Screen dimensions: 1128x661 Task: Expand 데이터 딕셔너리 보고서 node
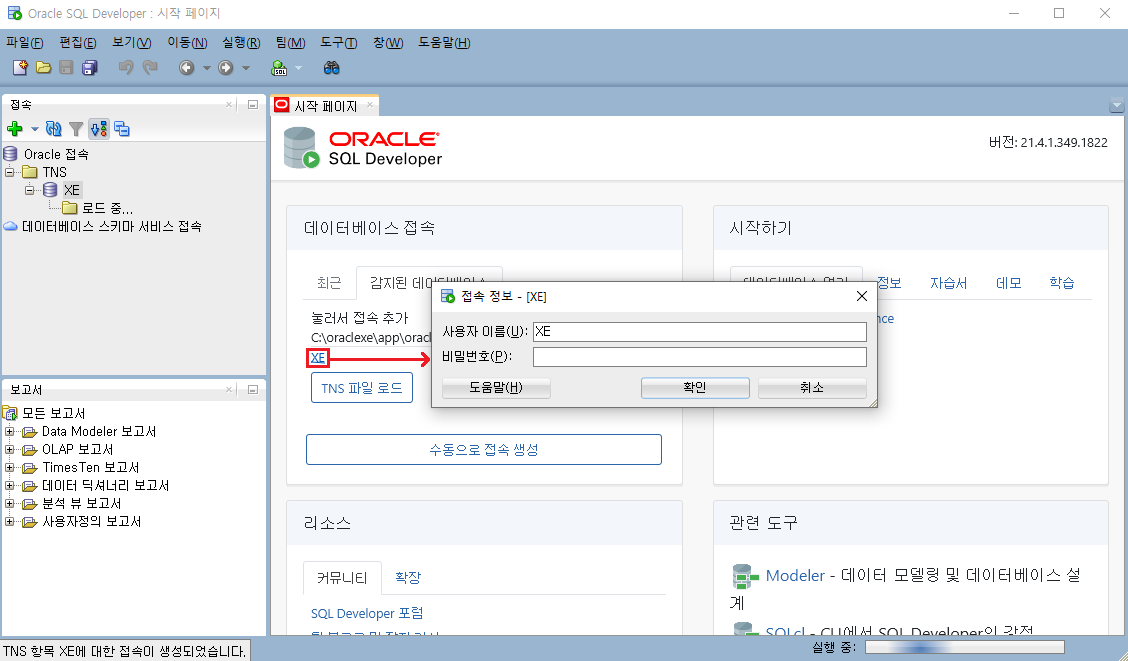coord(9,486)
